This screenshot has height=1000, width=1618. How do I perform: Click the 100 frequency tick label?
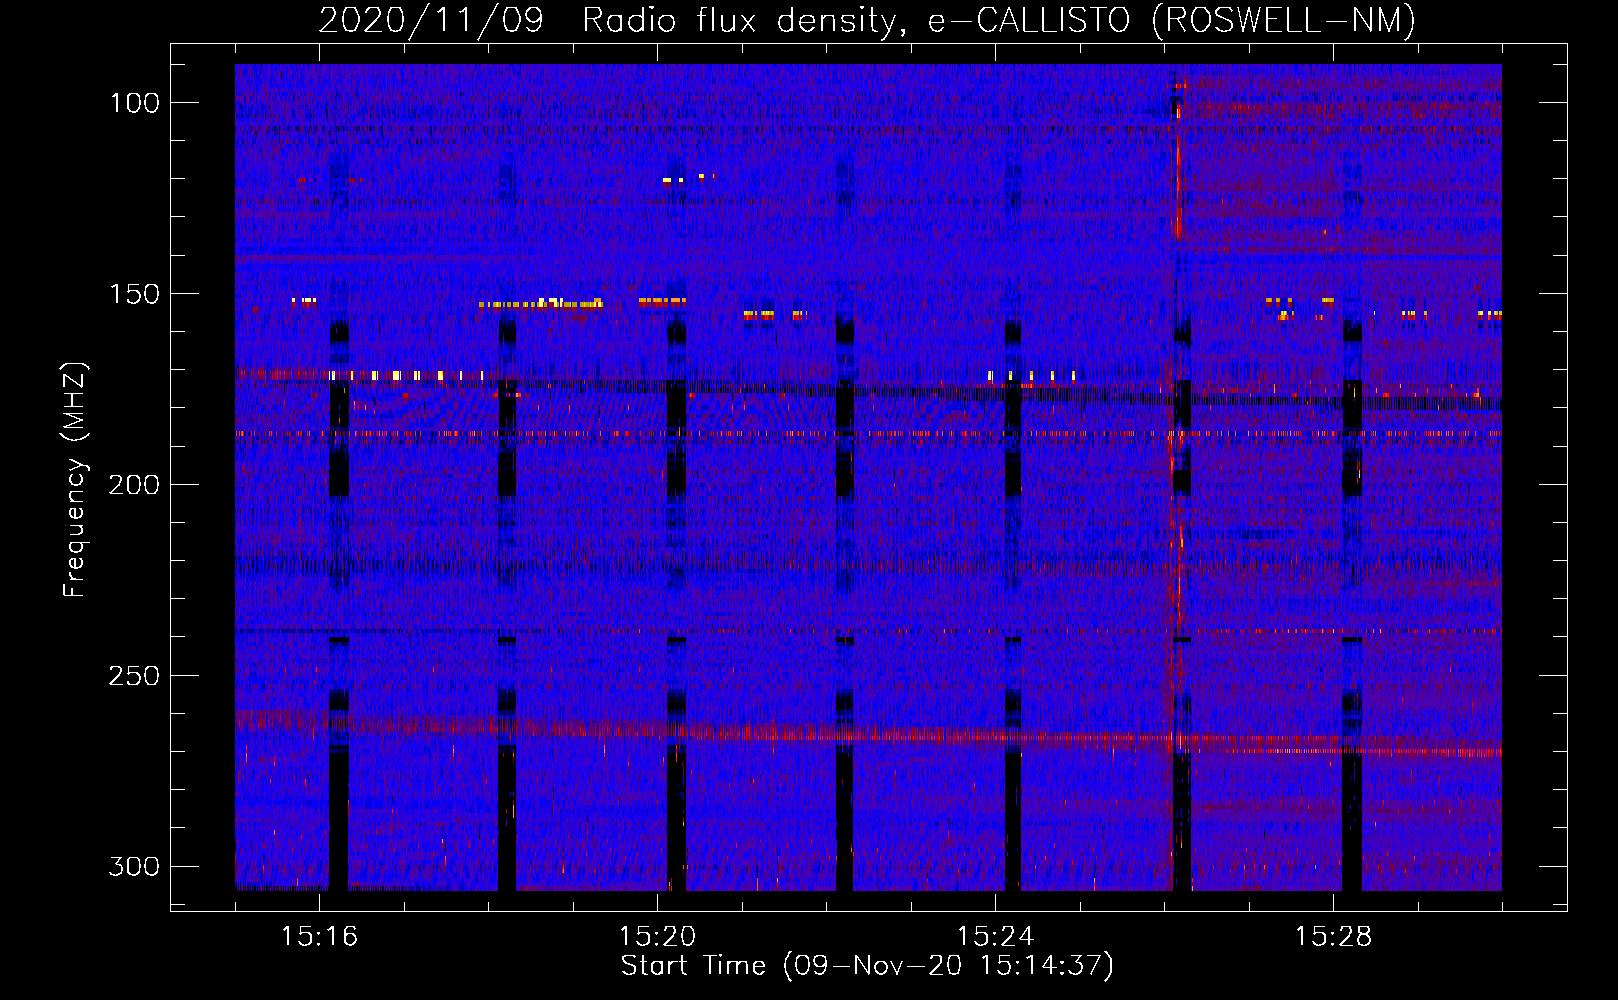click(x=134, y=103)
